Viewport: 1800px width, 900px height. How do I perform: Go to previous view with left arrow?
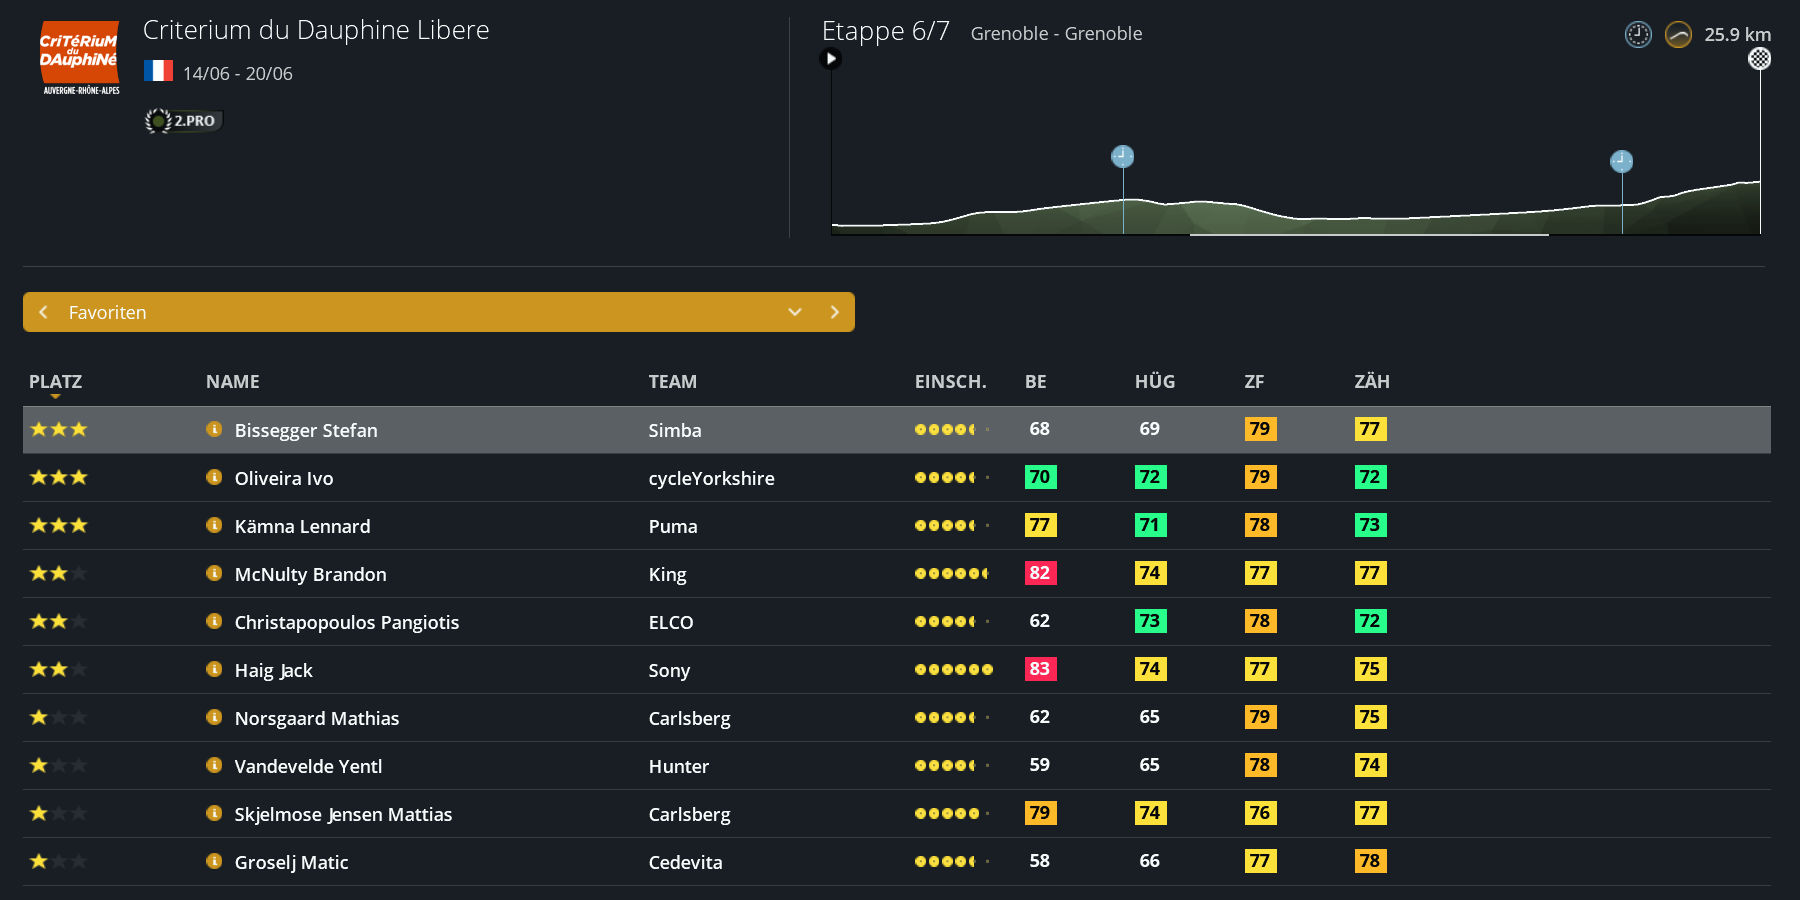tap(44, 312)
